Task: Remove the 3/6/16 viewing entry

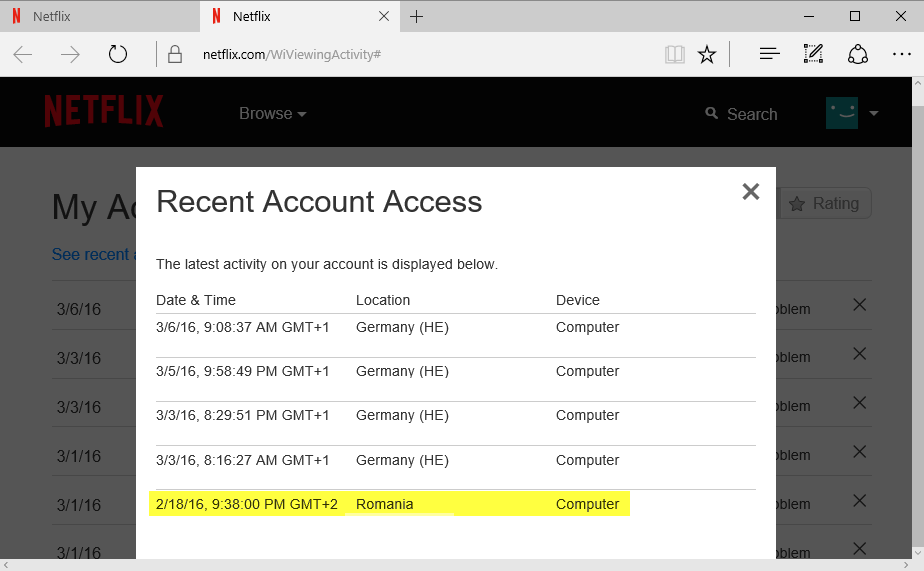Action: (860, 305)
